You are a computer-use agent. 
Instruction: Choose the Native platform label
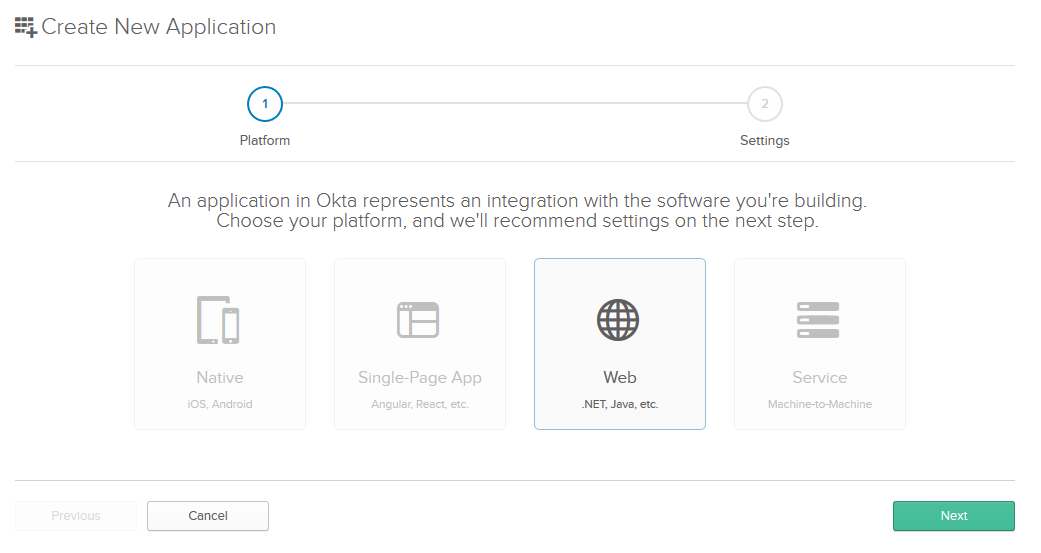point(220,378)
